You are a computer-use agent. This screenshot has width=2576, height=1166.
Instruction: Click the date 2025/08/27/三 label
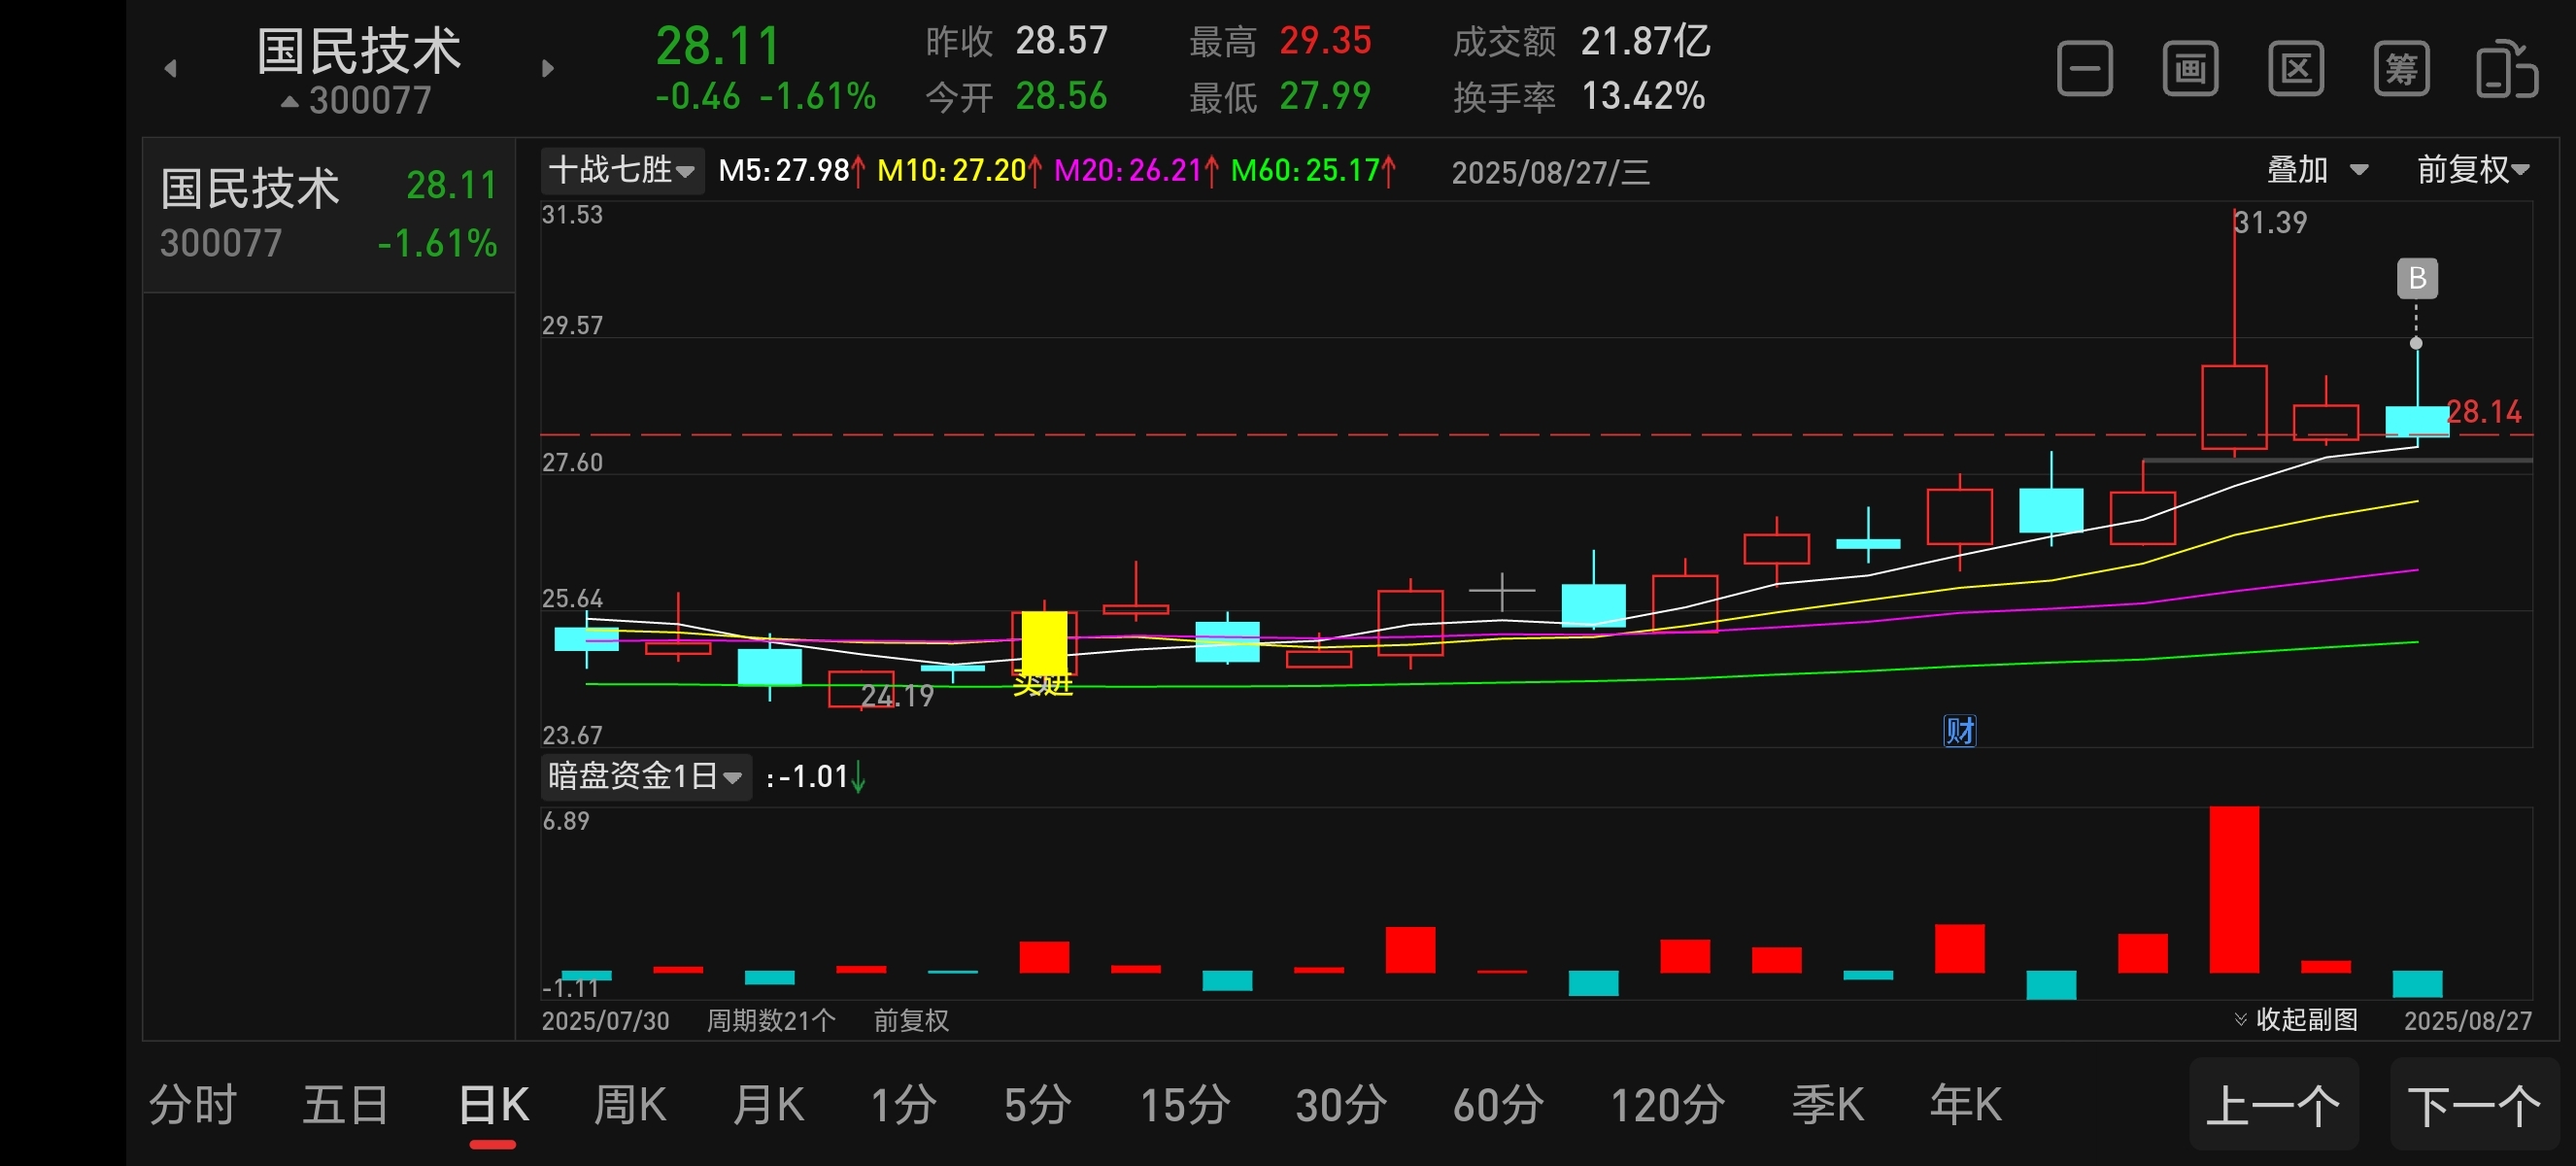coord(1551,172)
